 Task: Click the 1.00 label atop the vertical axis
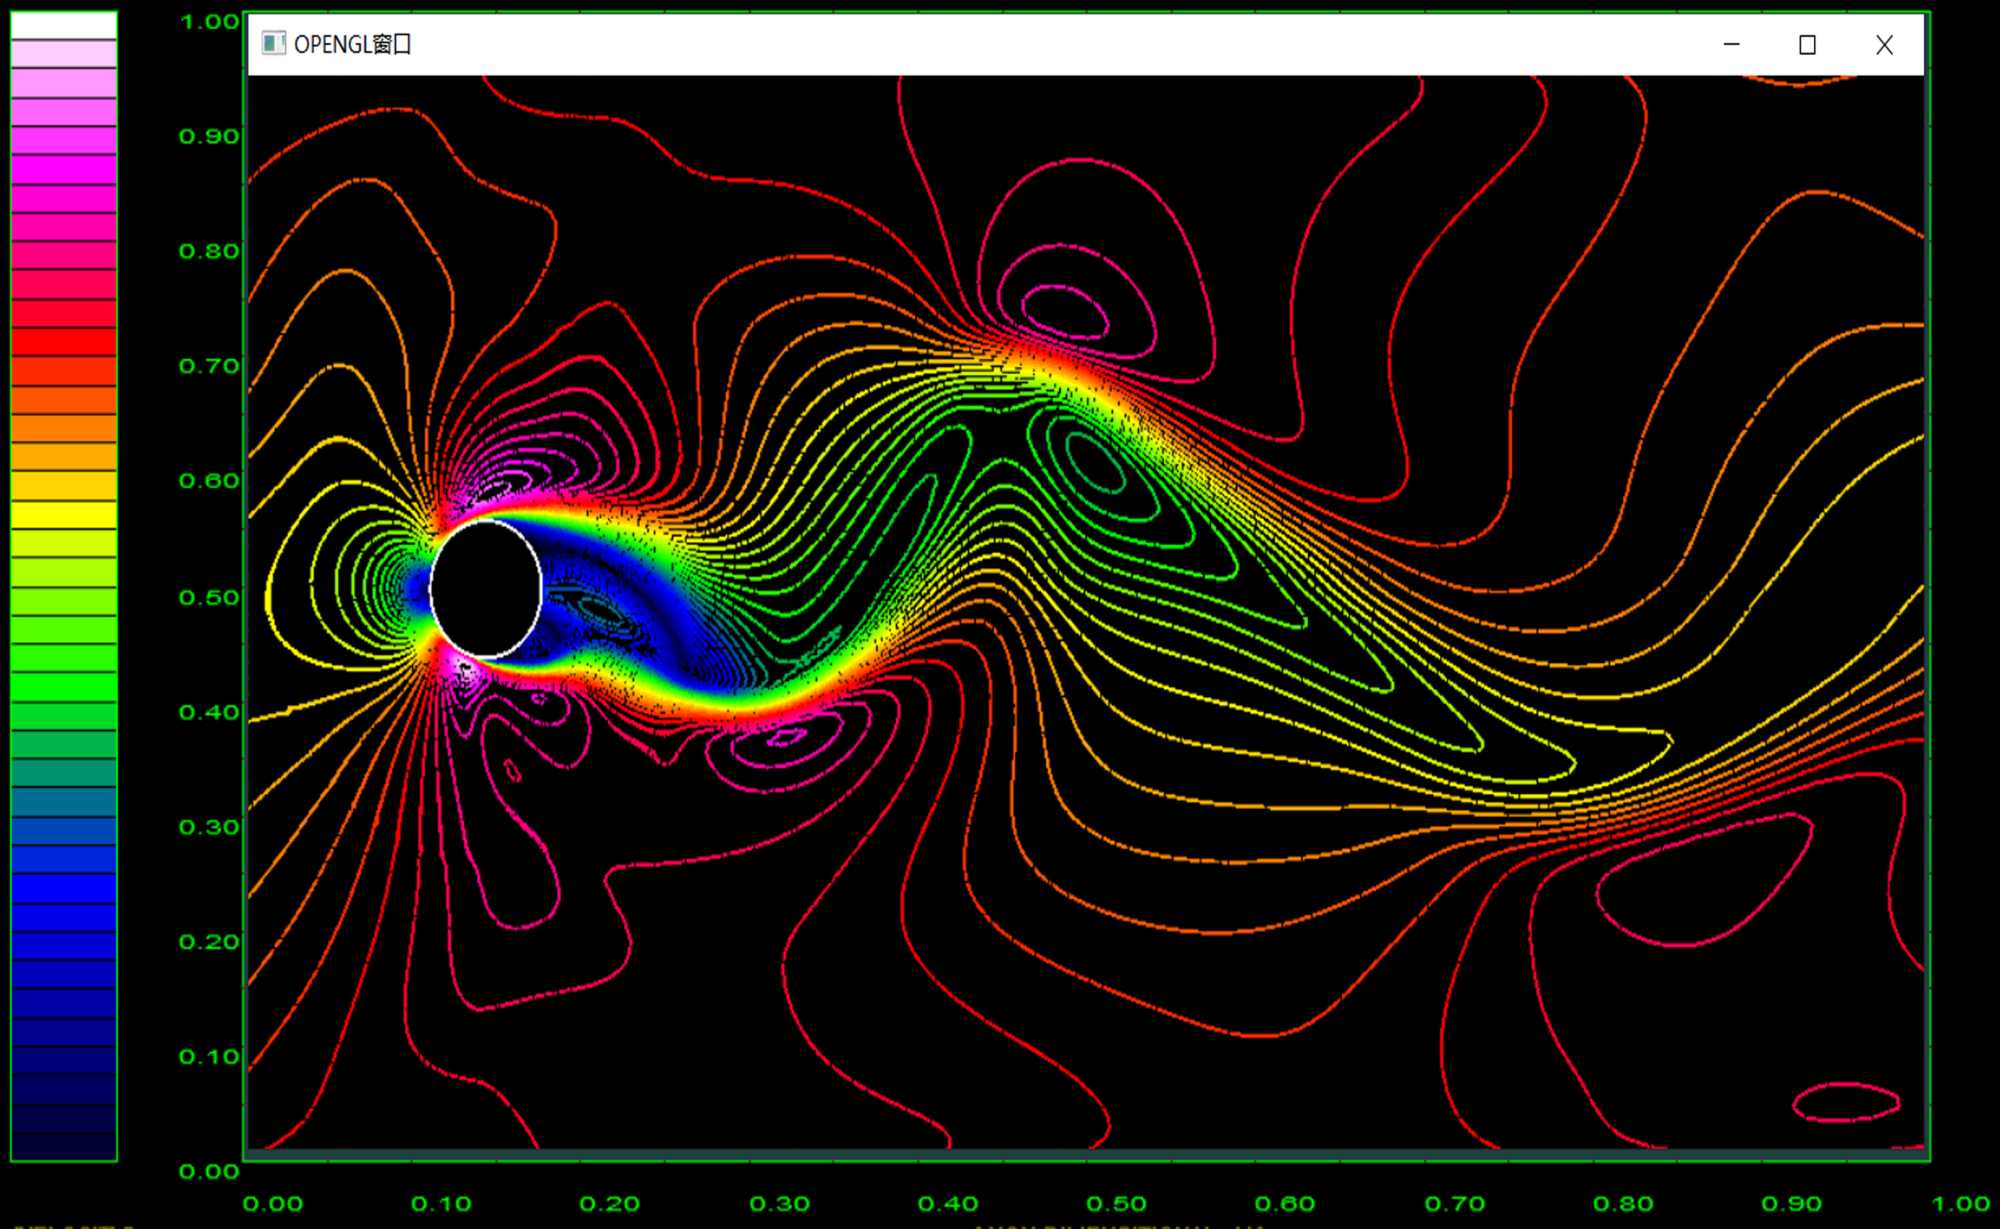[x=209, y=22]
